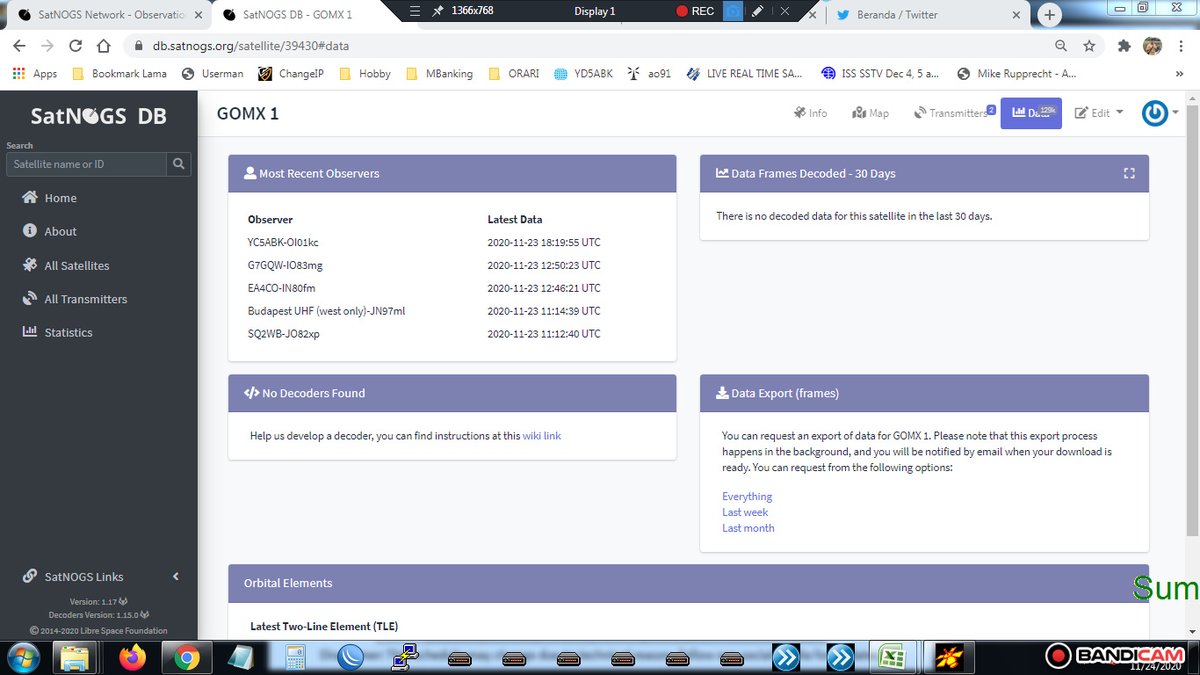Screen dimensions: 1200x675
Task: Open the Home page from the sidebar
Action: click(49, 198)
